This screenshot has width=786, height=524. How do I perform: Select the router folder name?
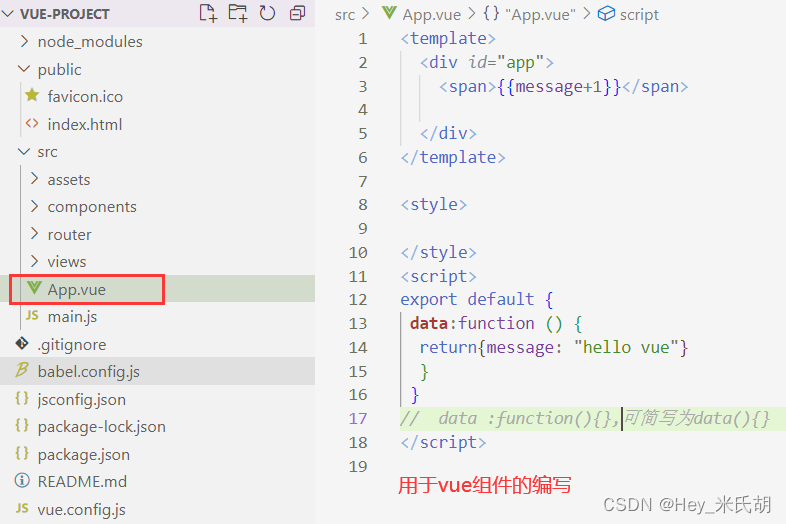[x=69, y=235]
